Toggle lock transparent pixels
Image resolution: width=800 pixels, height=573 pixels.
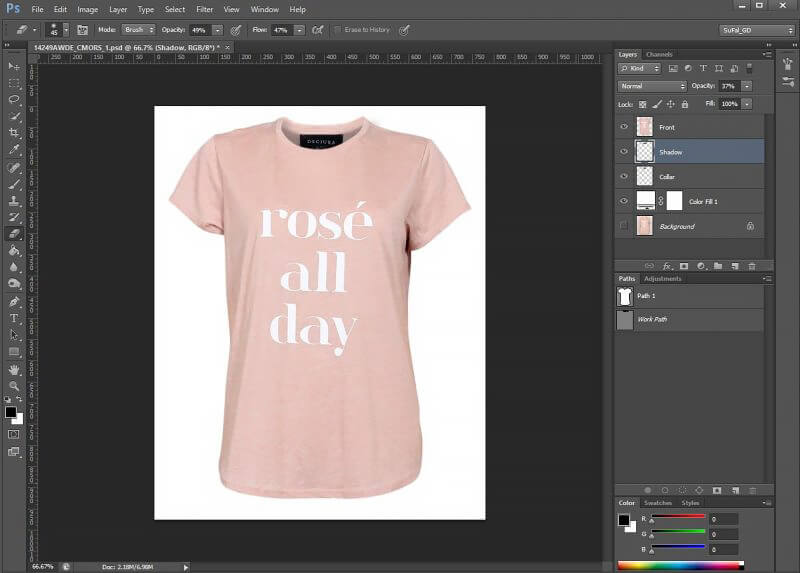tap(642, 104)
